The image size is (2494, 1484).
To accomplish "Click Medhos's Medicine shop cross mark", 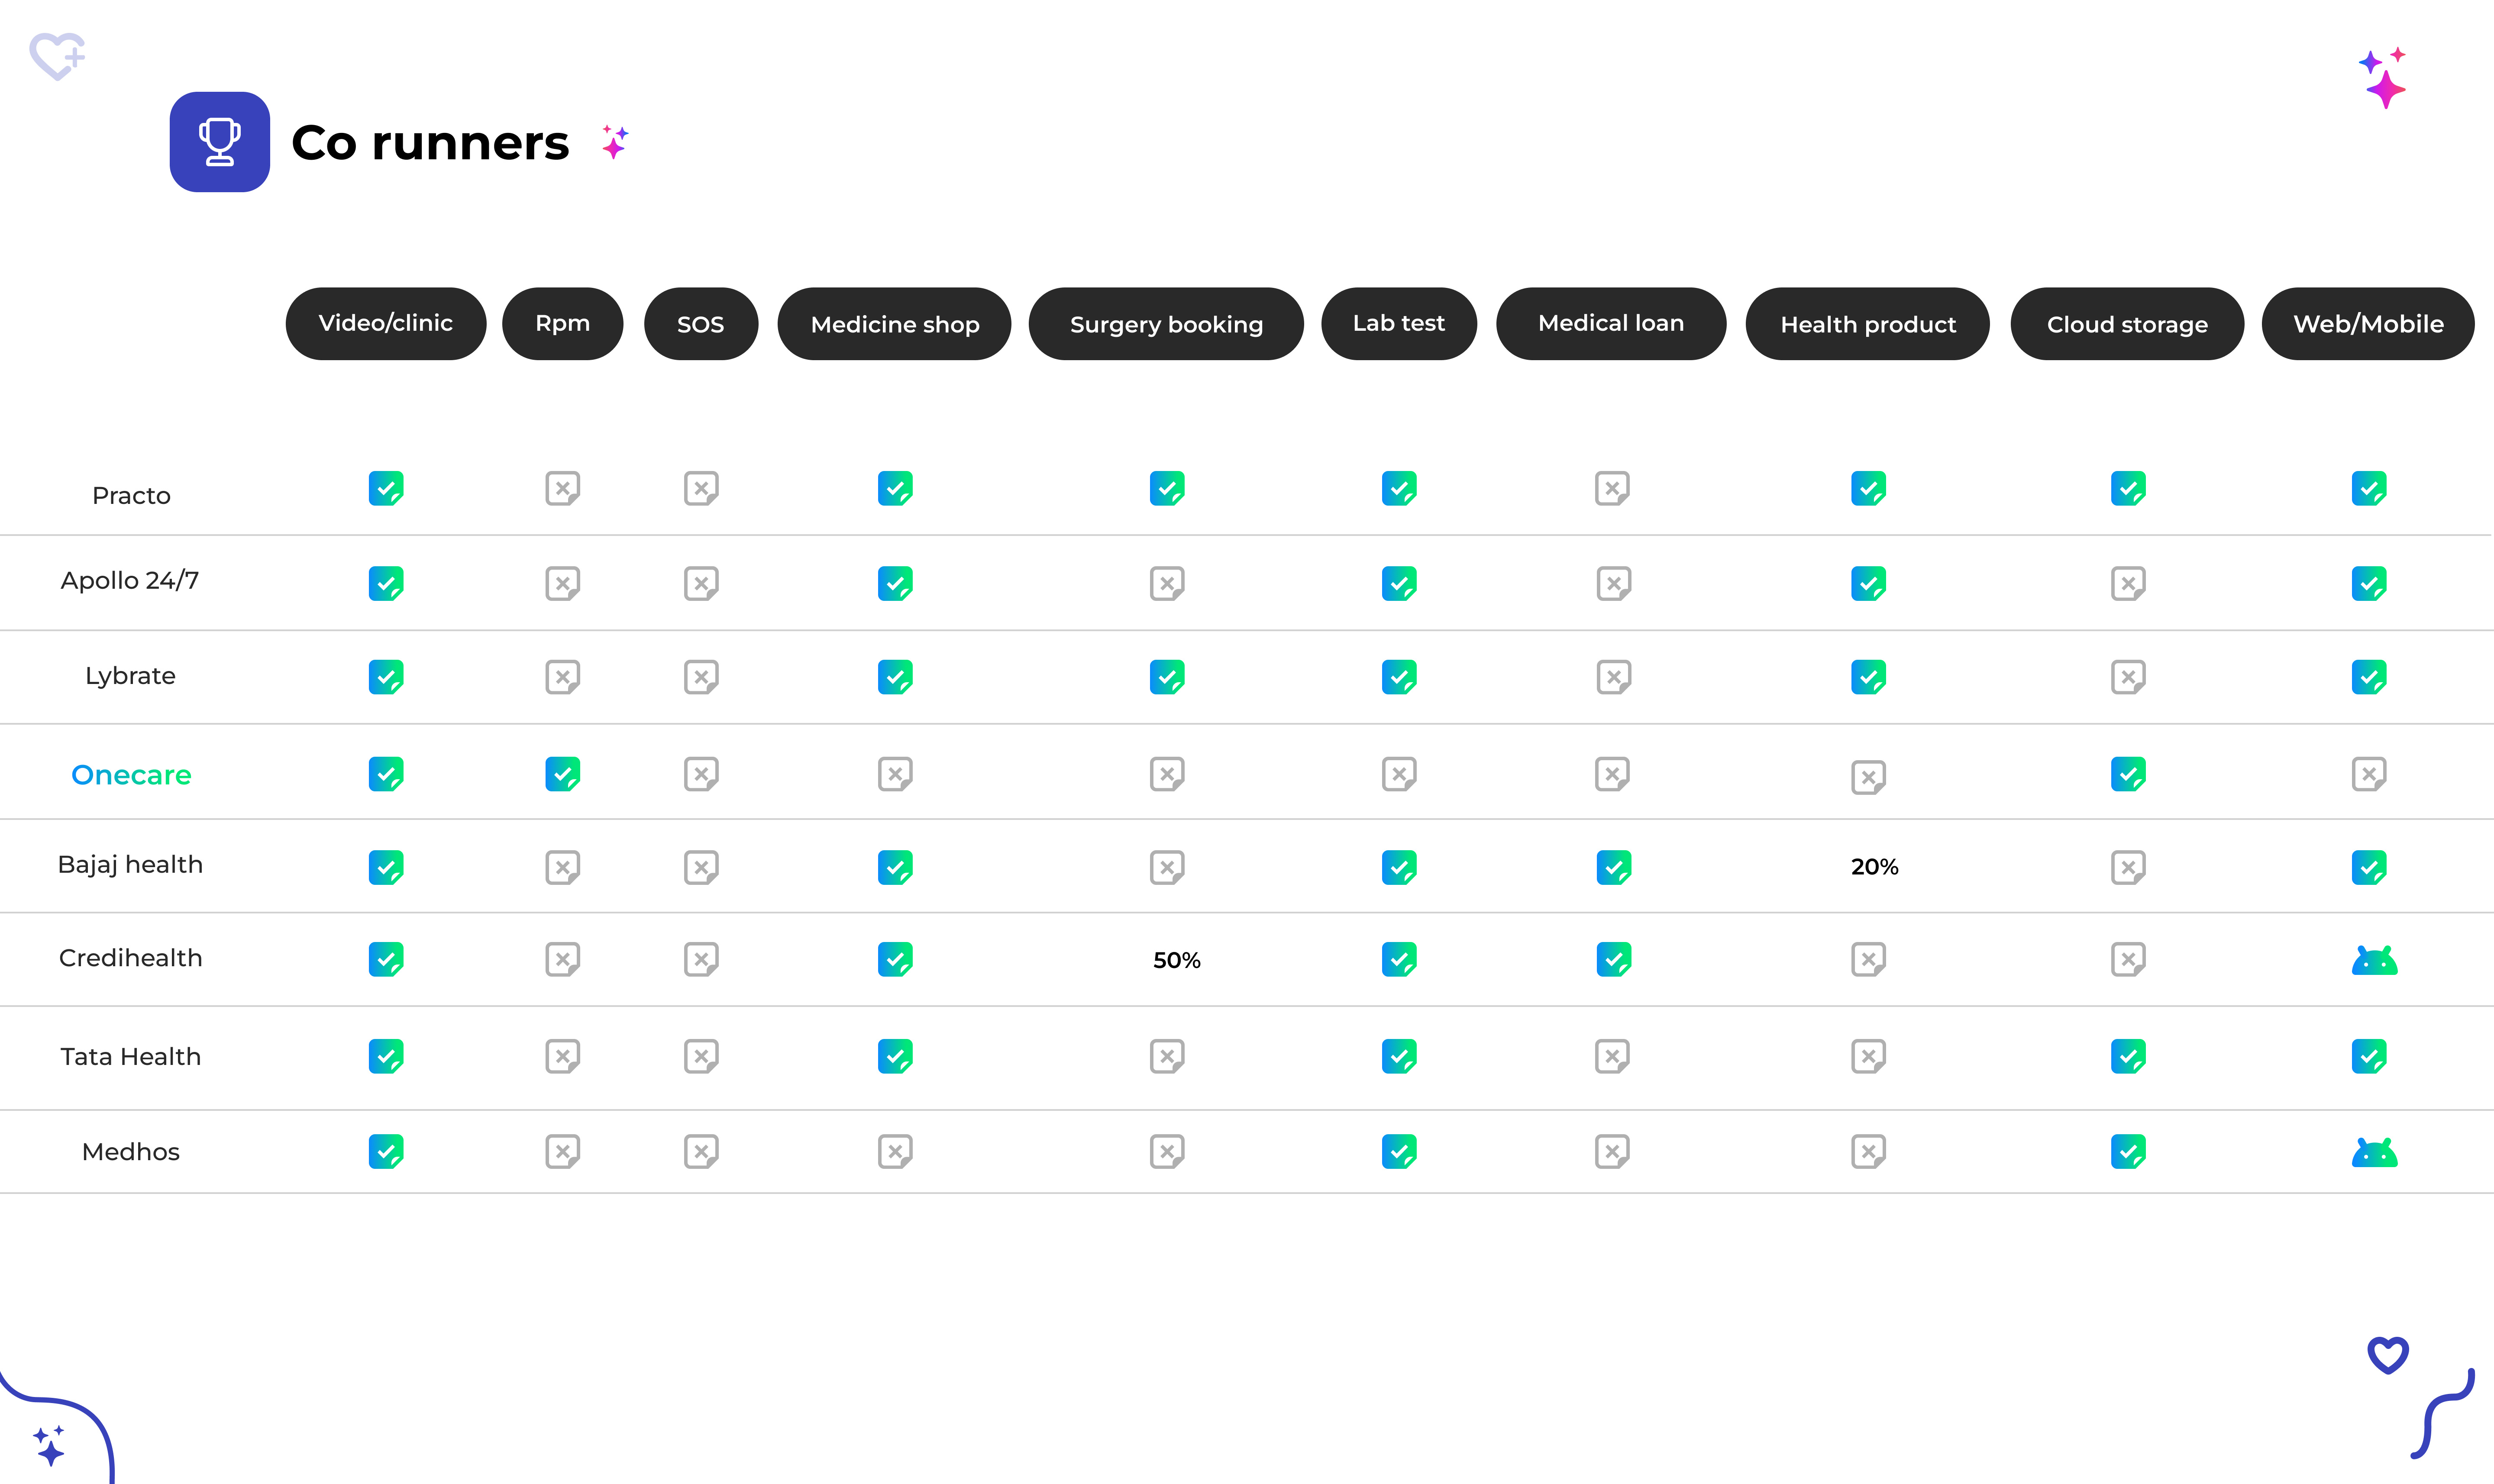I will pos(895,1151).
